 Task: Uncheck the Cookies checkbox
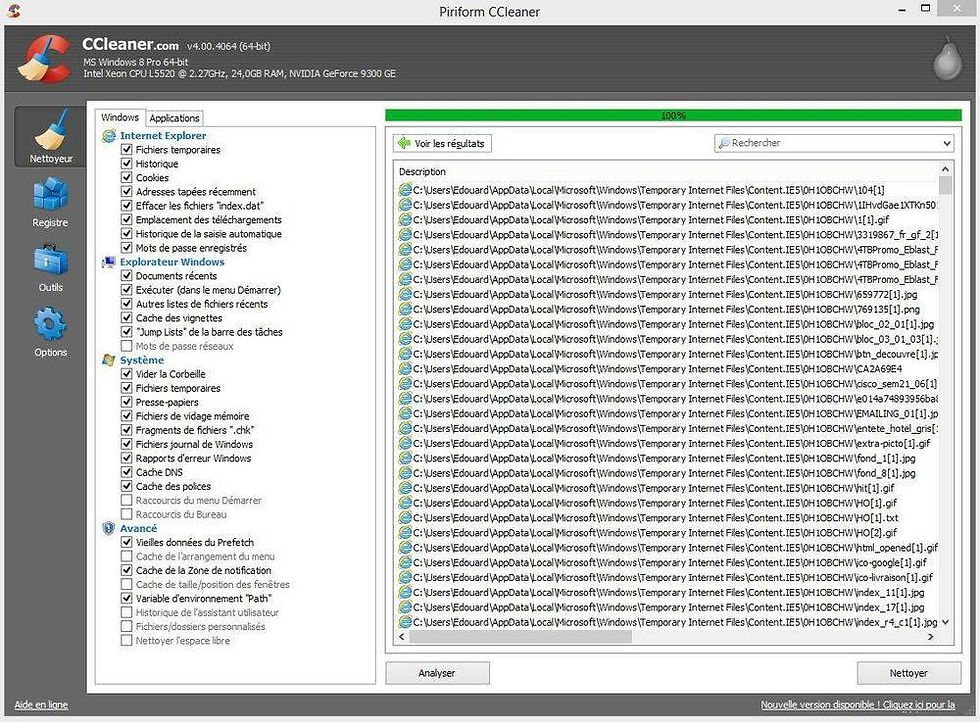point(127,178)
